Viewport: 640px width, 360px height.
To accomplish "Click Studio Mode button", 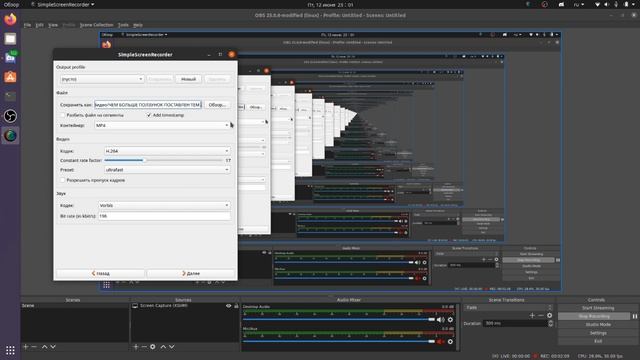I will [598, 324].
